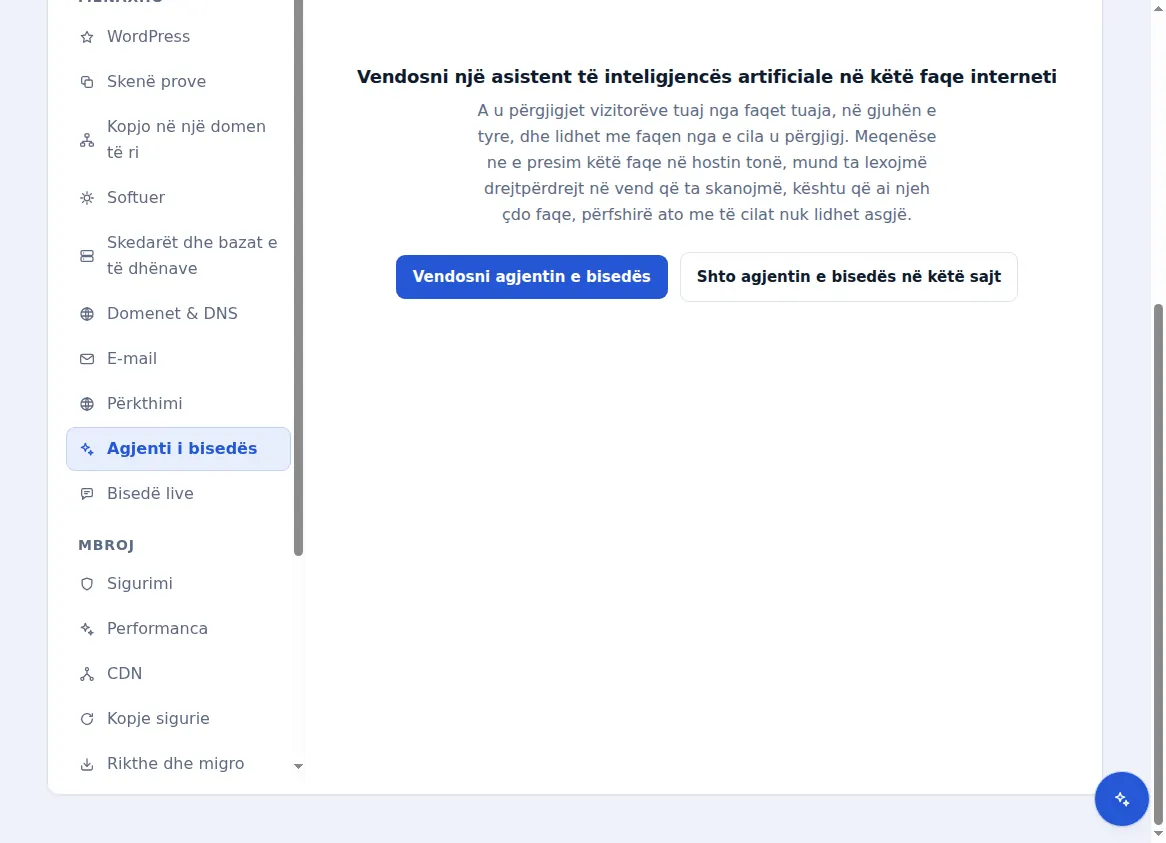Click the CDN network icon
The image size is (1166, 843).
pyautogui.click(x=87, y=674)
